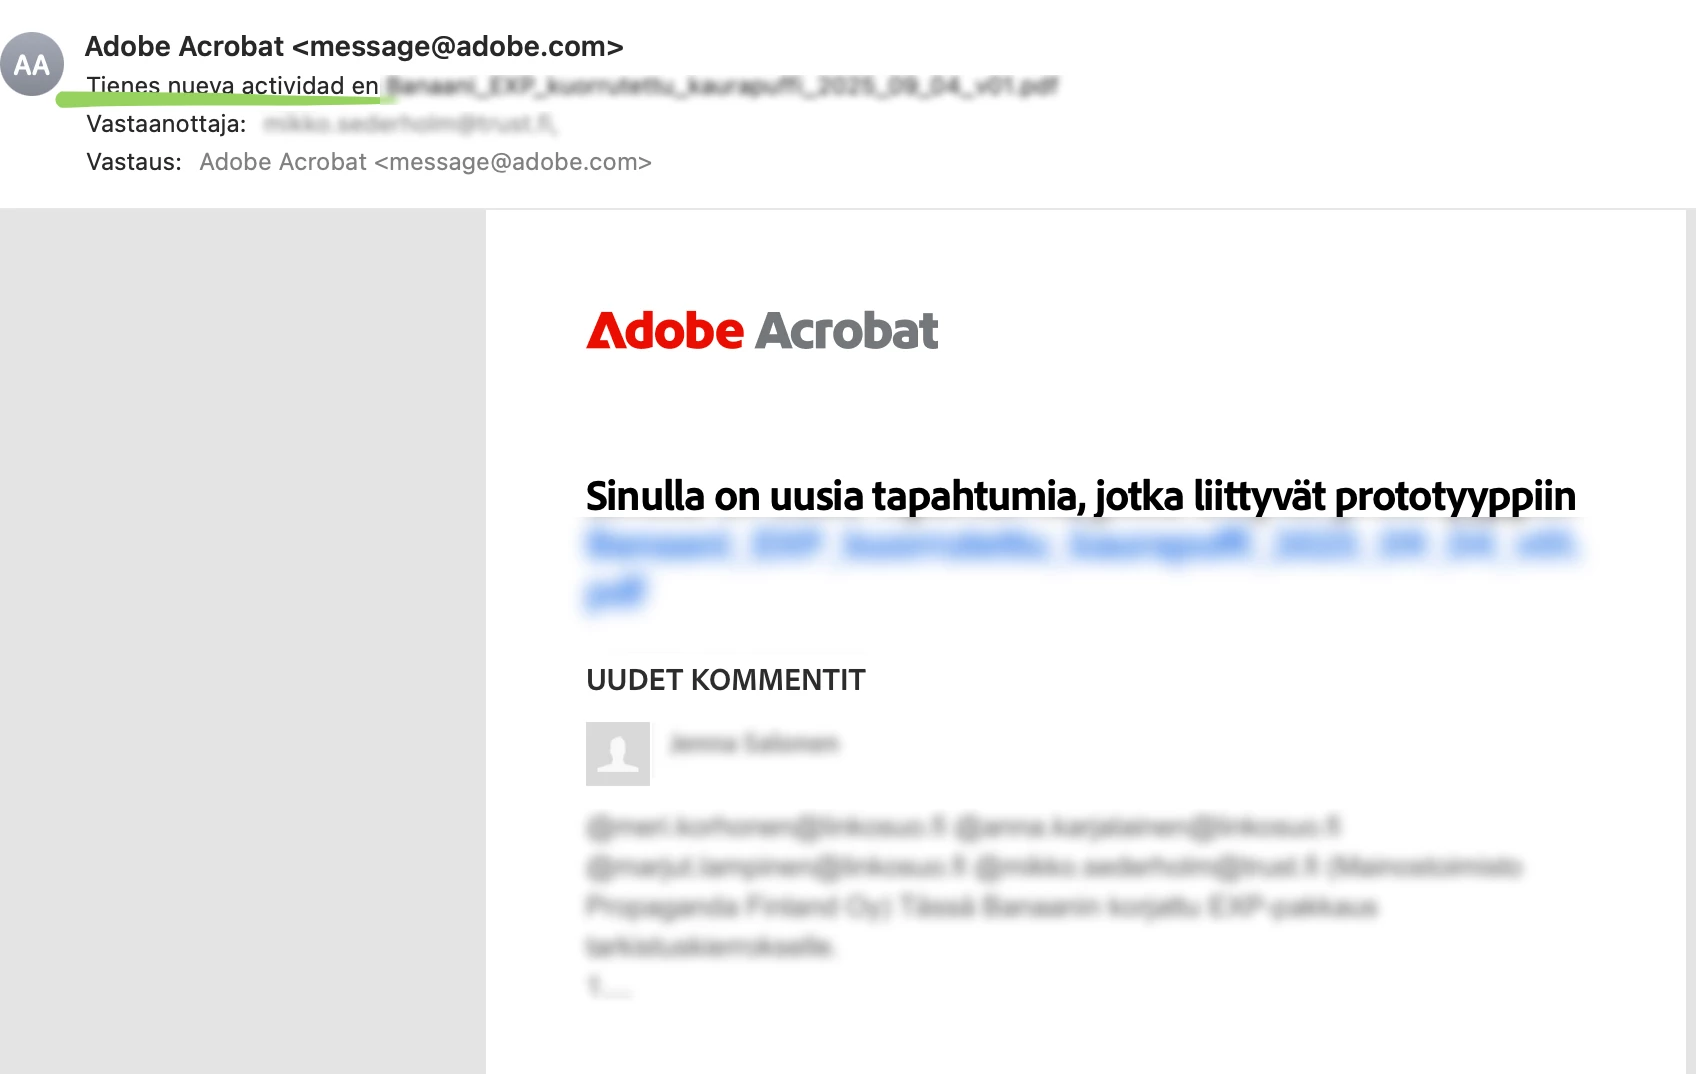Click the AA sender avatar
This screenshot has height=1074, width=1696.
pos(32,64)
